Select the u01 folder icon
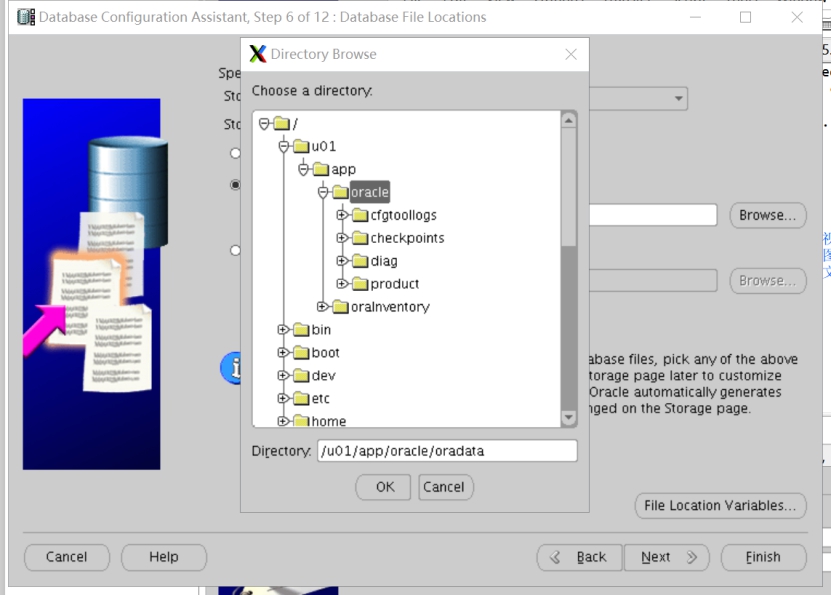The height and width of the screenshot is (595, 831). [301, 146]
